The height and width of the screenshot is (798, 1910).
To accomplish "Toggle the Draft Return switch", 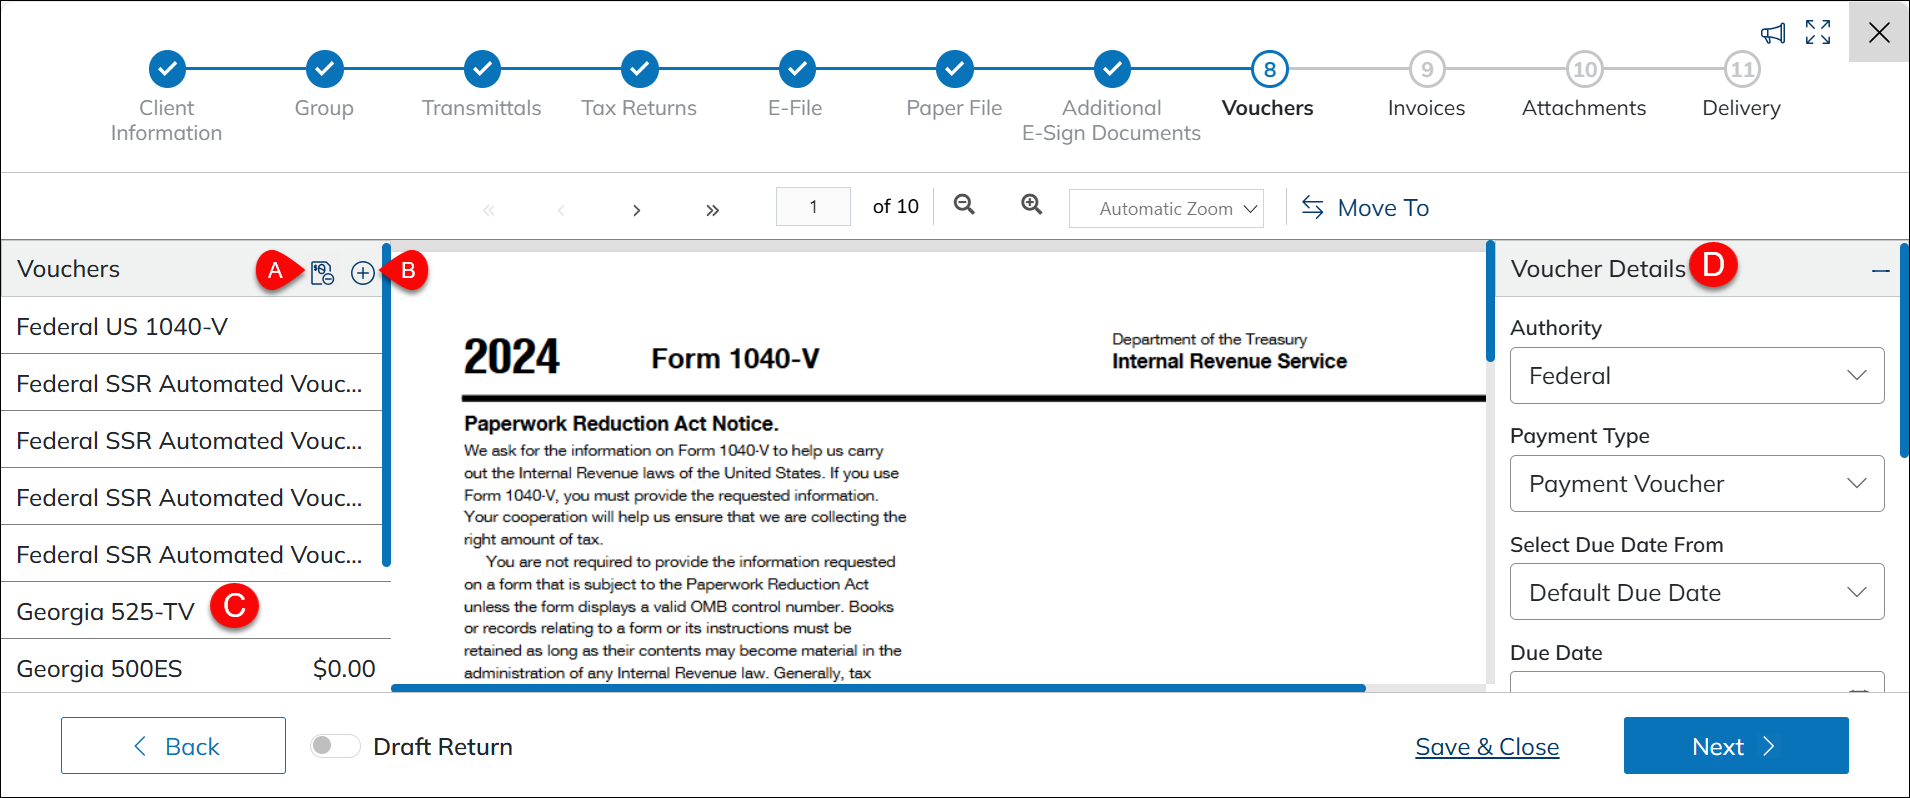I will tap(335, 746).
